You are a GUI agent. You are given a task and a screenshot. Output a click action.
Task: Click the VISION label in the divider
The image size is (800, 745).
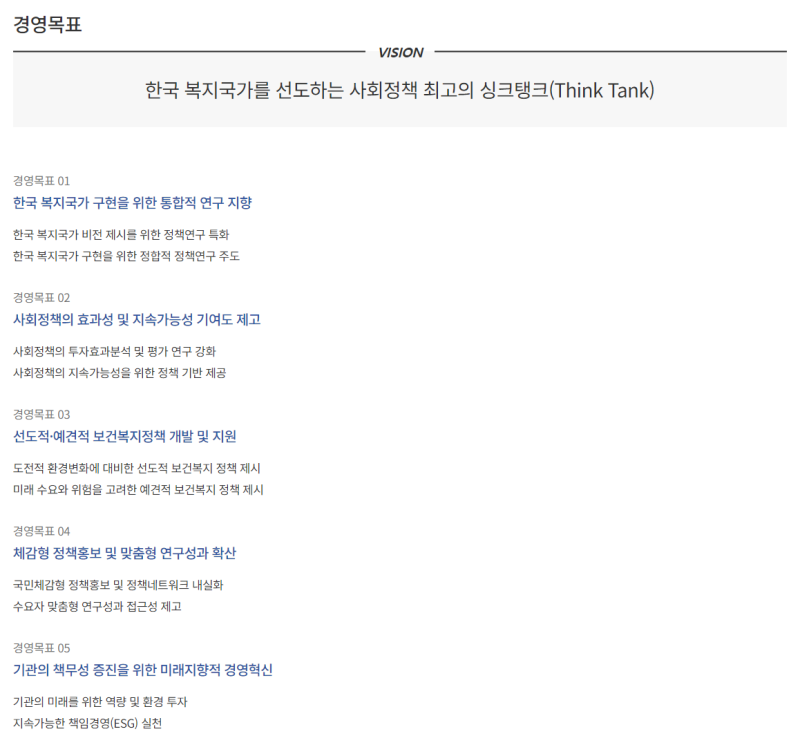400,52
